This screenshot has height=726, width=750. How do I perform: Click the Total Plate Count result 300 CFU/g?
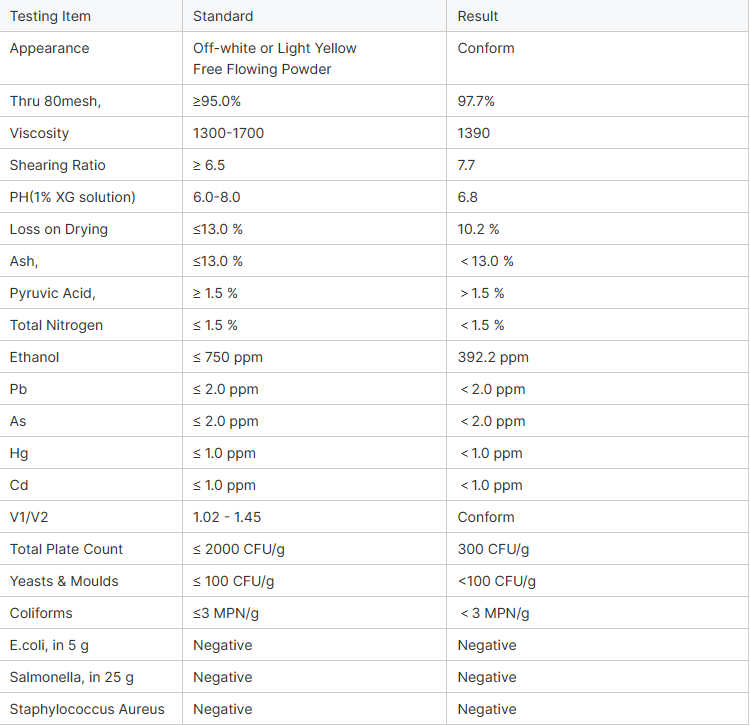493,549
